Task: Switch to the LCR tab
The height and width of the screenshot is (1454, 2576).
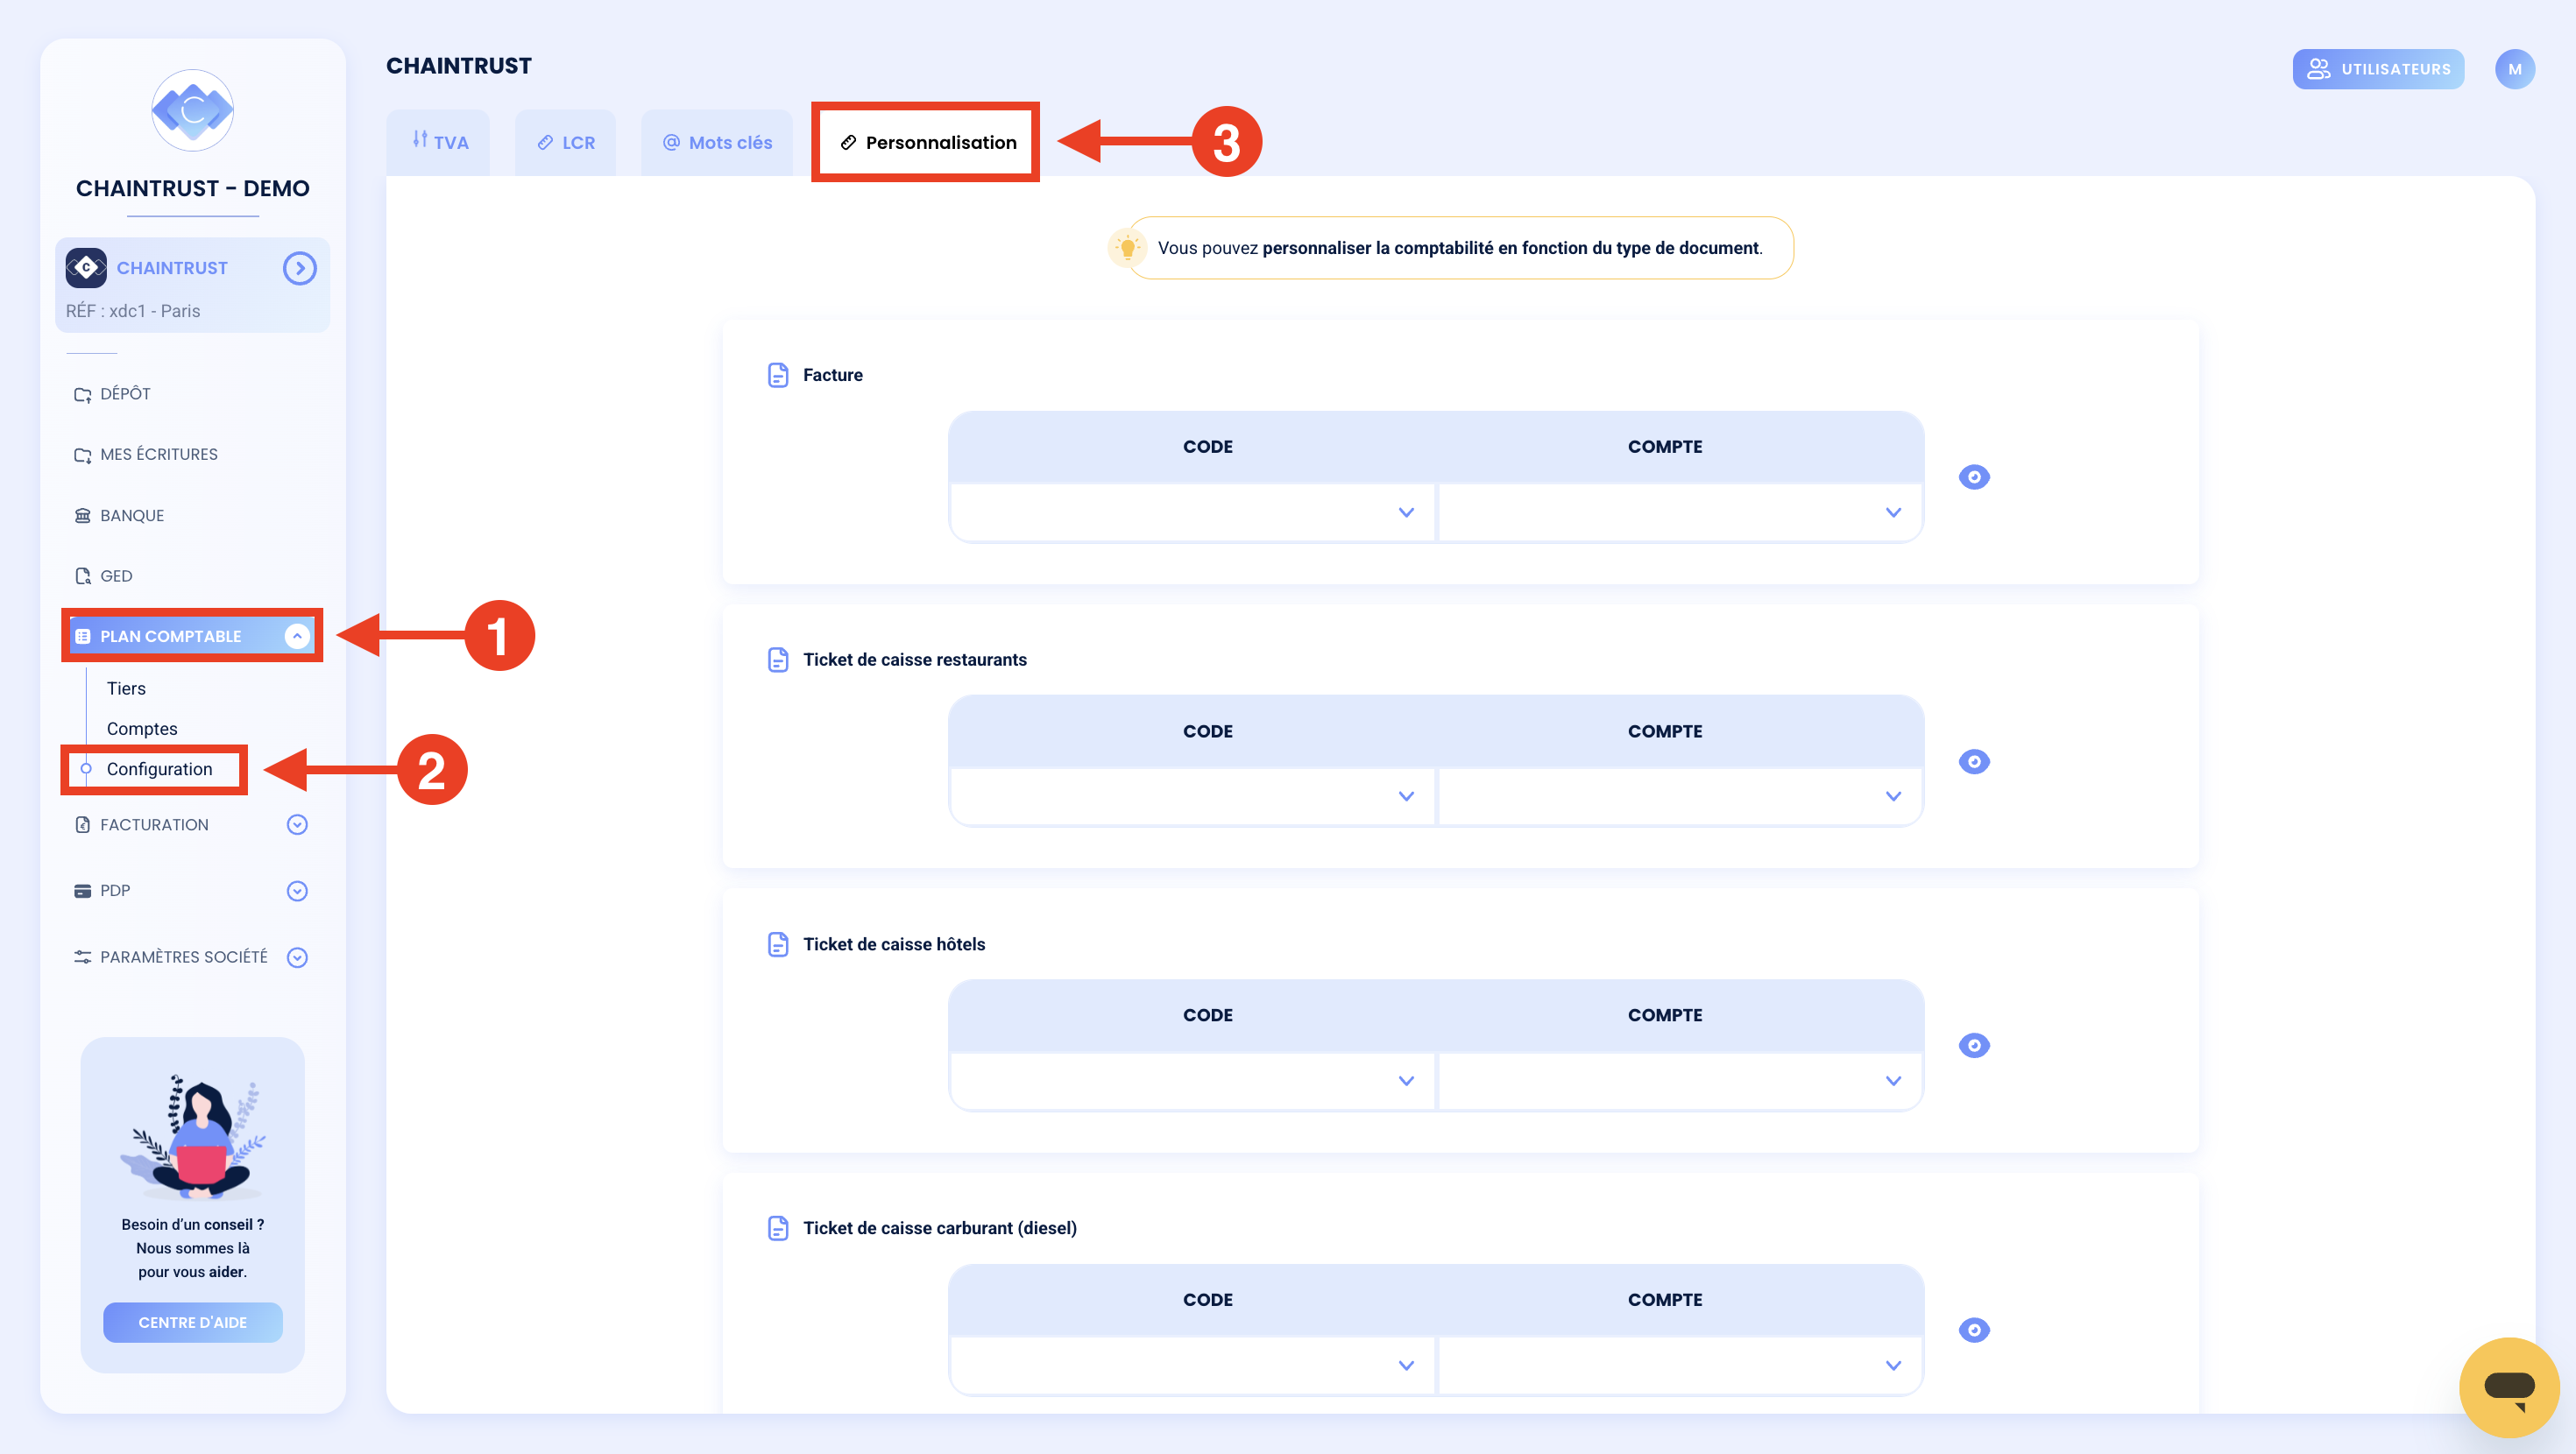Action: [566, 142]
